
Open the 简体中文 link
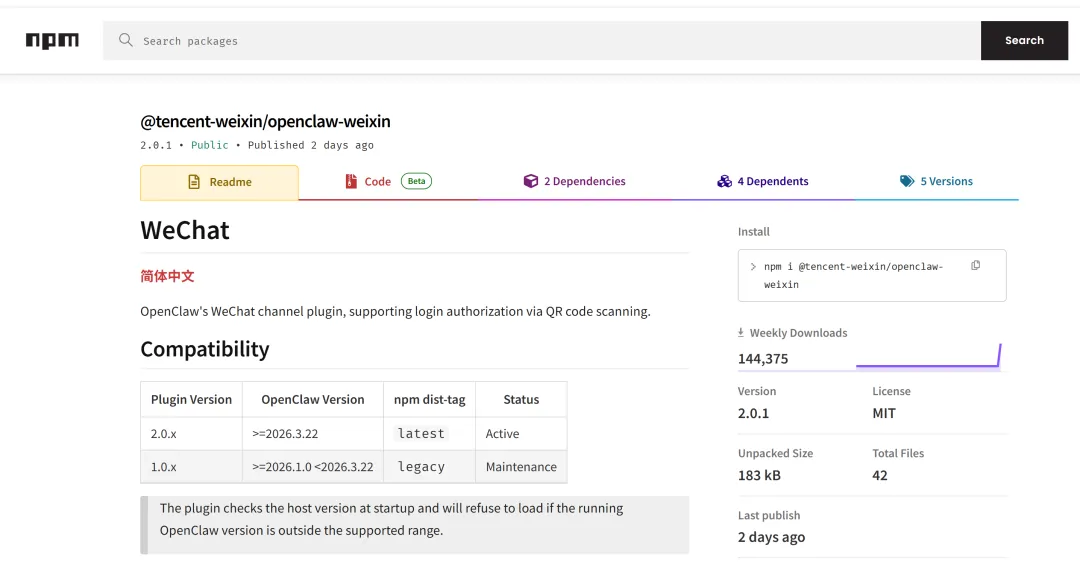pyautogui.click(x=167, y=276)
